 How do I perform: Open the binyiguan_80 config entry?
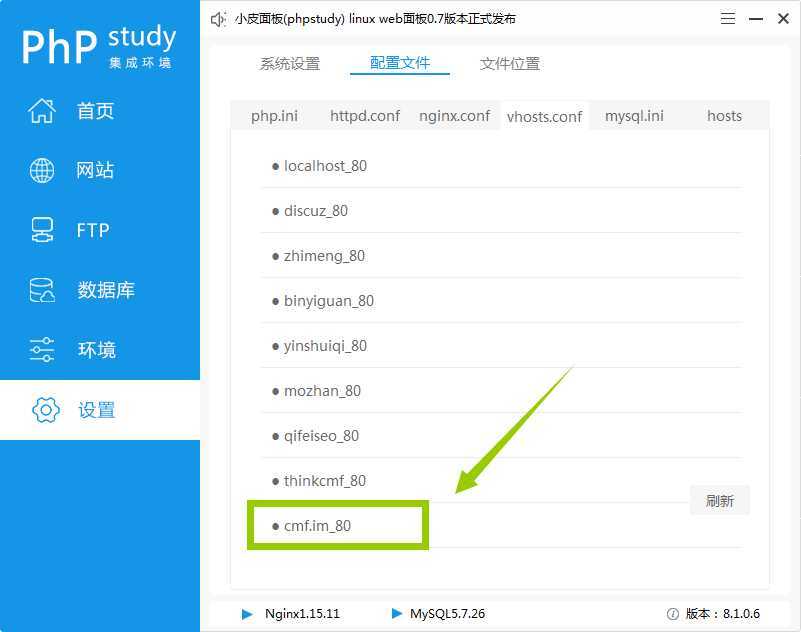(501, 301)
